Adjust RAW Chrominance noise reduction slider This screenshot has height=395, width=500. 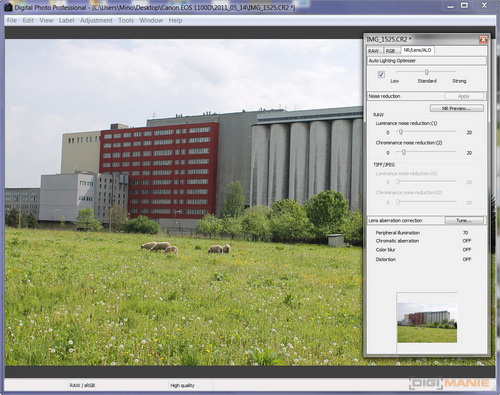404,152
